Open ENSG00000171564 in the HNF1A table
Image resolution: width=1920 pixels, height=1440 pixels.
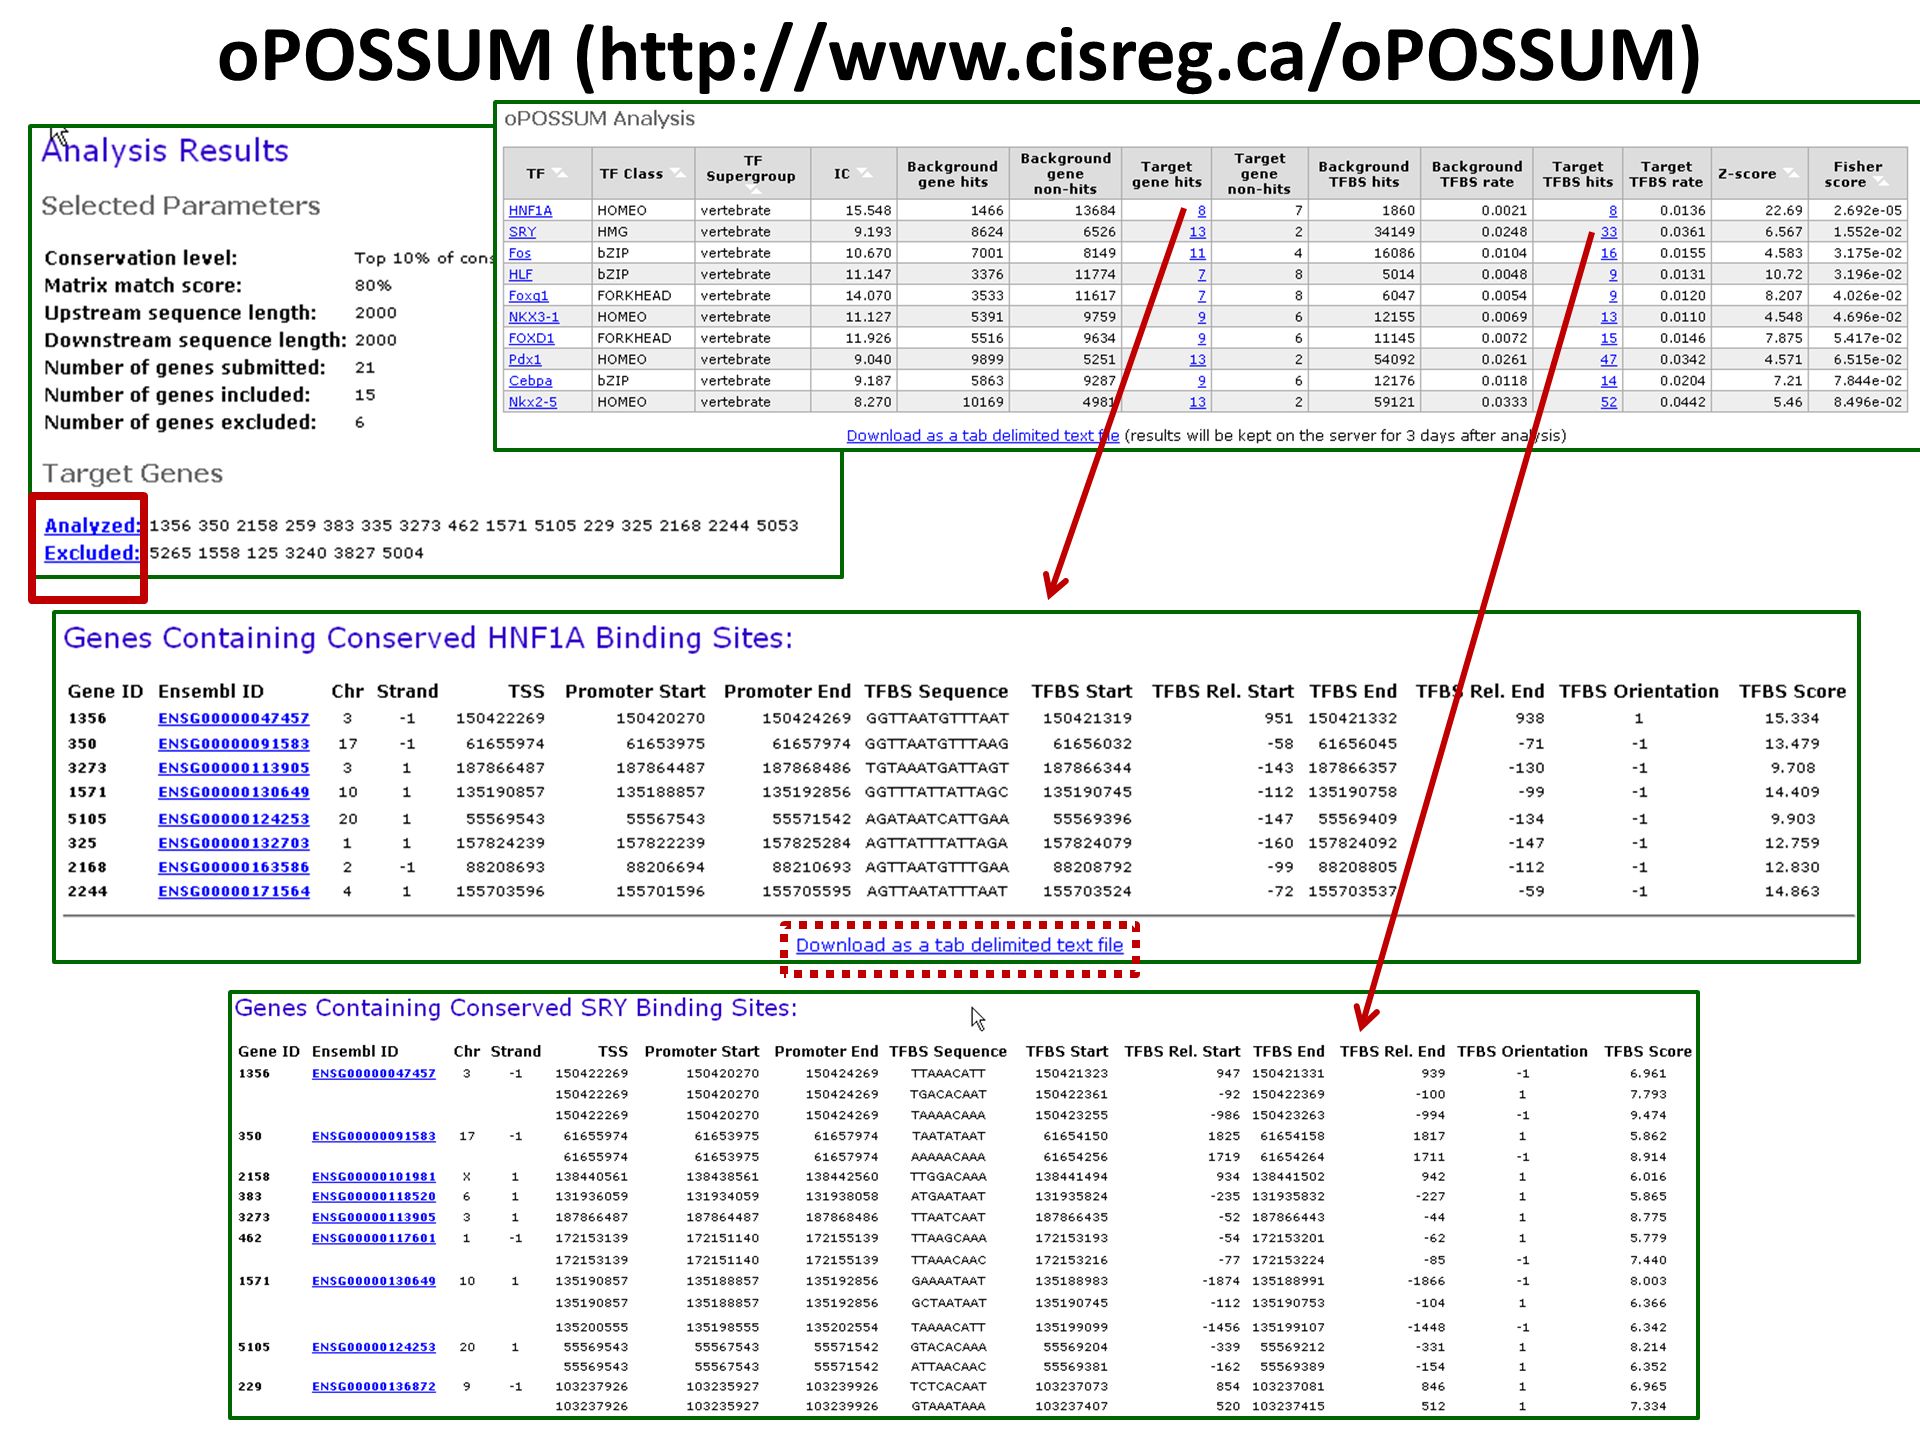pyautogui.click(x=233, y=891)
